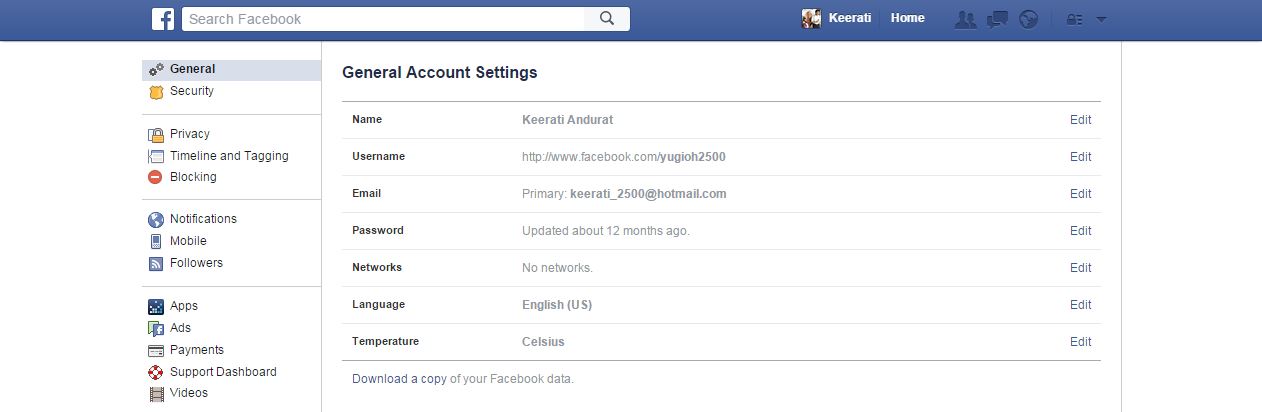Click the search magnifier button

[x=607, y=19]
